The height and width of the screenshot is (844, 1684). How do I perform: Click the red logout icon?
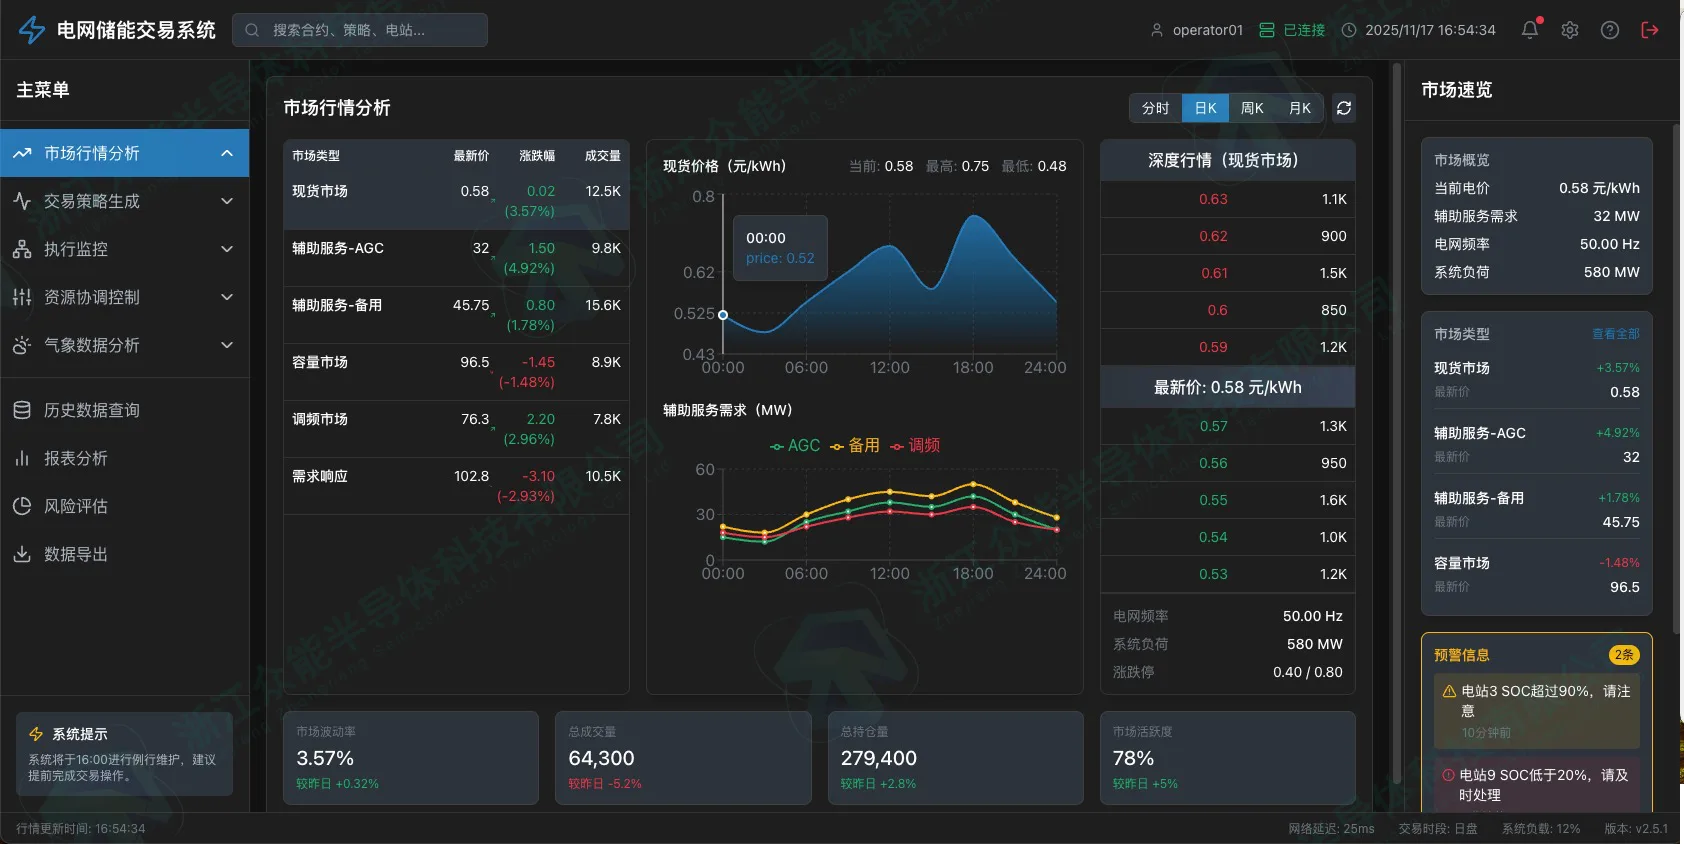1650,30
